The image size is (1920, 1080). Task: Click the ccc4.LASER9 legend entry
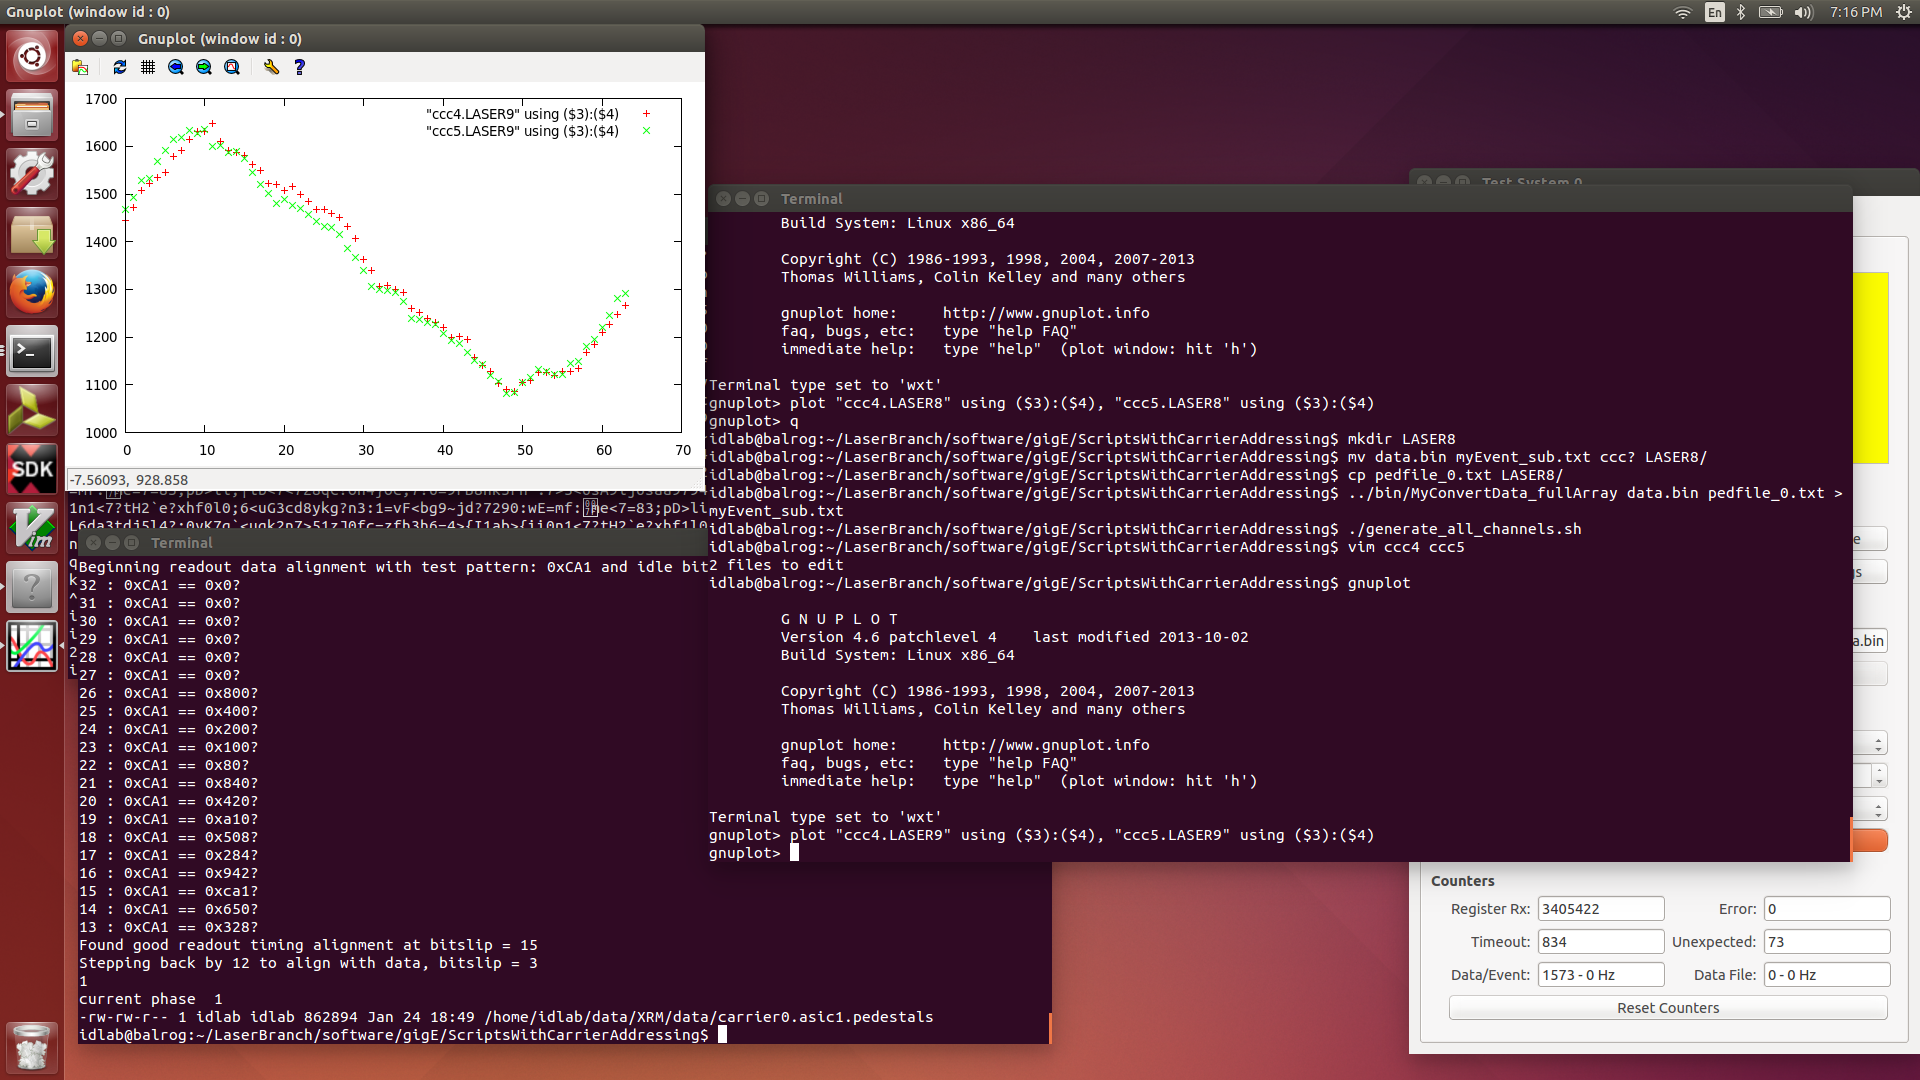coord(538,114)
